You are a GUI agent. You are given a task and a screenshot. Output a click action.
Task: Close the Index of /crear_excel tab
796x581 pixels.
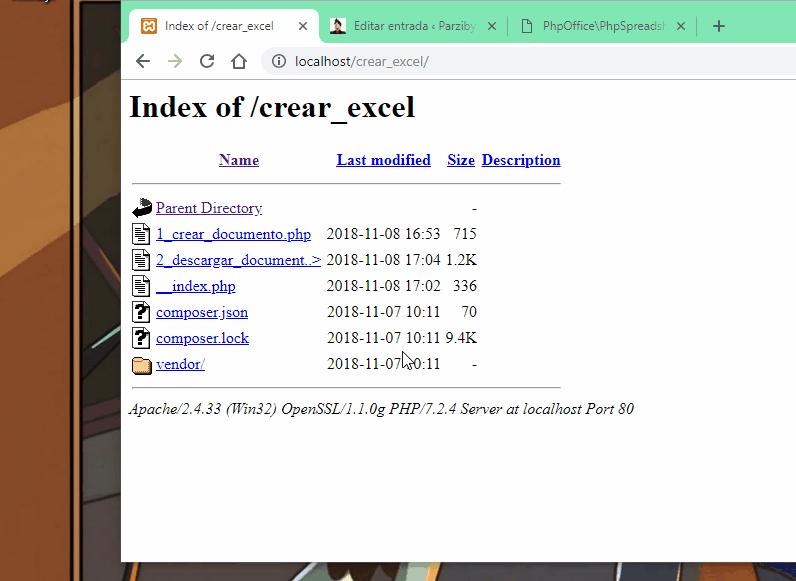pyautogui.click(x=303, y=26)
